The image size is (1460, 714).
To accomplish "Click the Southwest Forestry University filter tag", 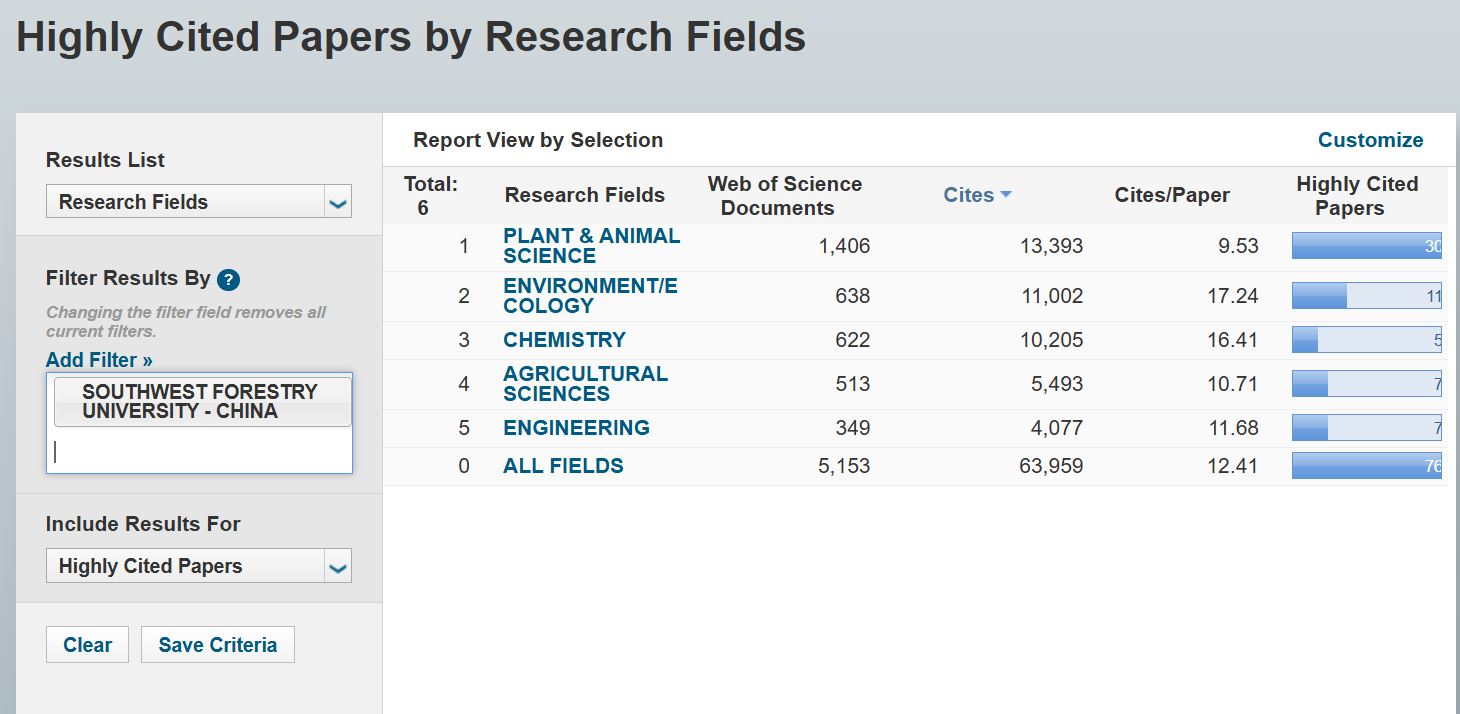I will click(200, 402).
